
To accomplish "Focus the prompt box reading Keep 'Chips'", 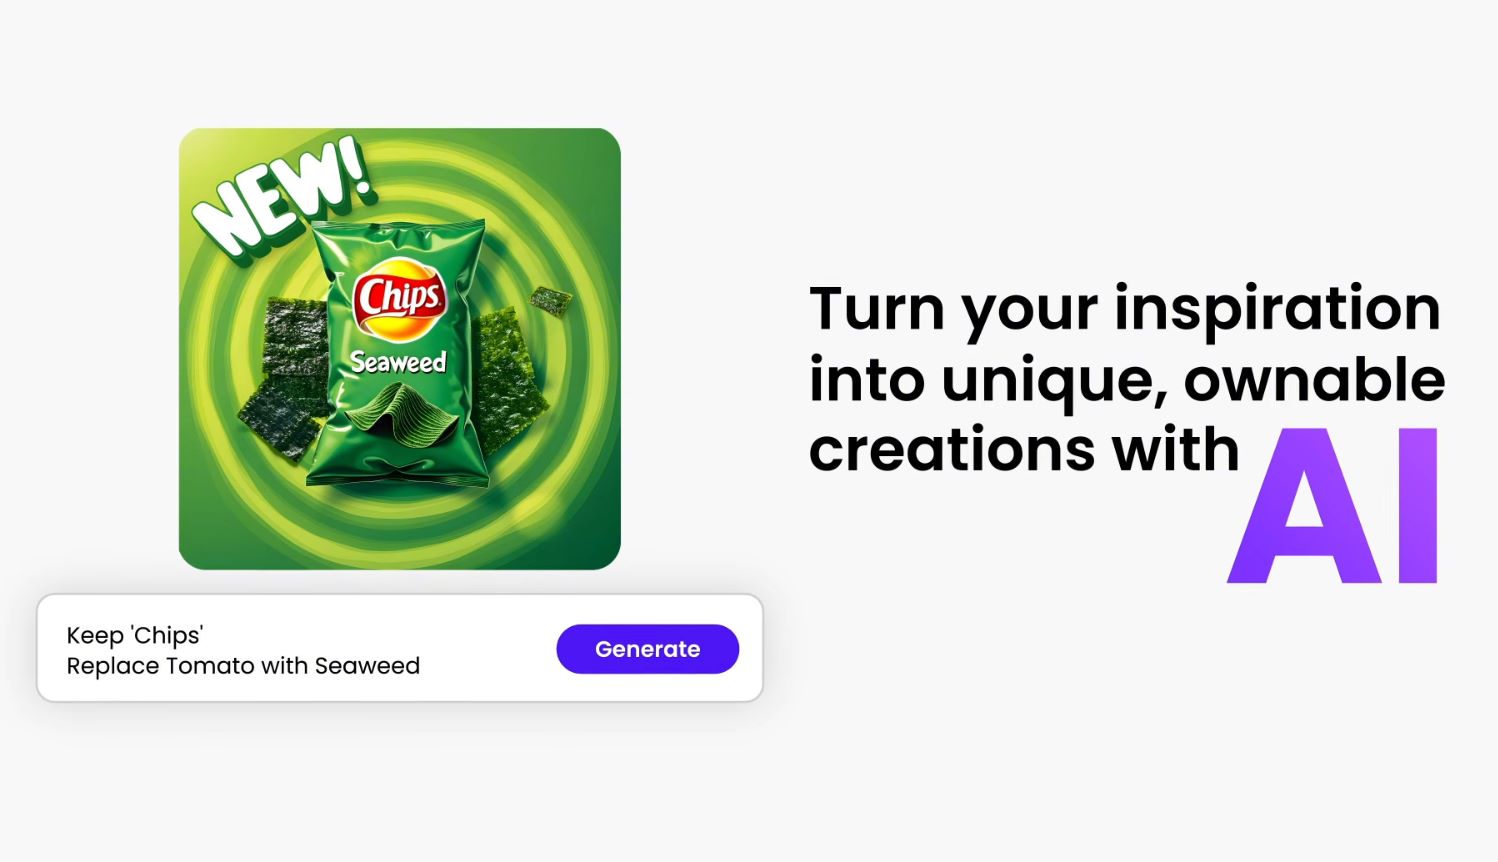I will click(399, 648).
